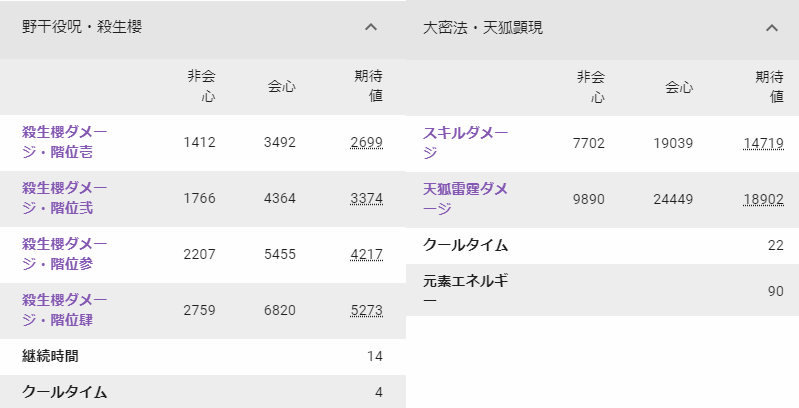Image resolution: width=799 pixels, height=408 pixels.
Task: Click the 天狐雷霆ダメージ link
Action: click(466, 198)
